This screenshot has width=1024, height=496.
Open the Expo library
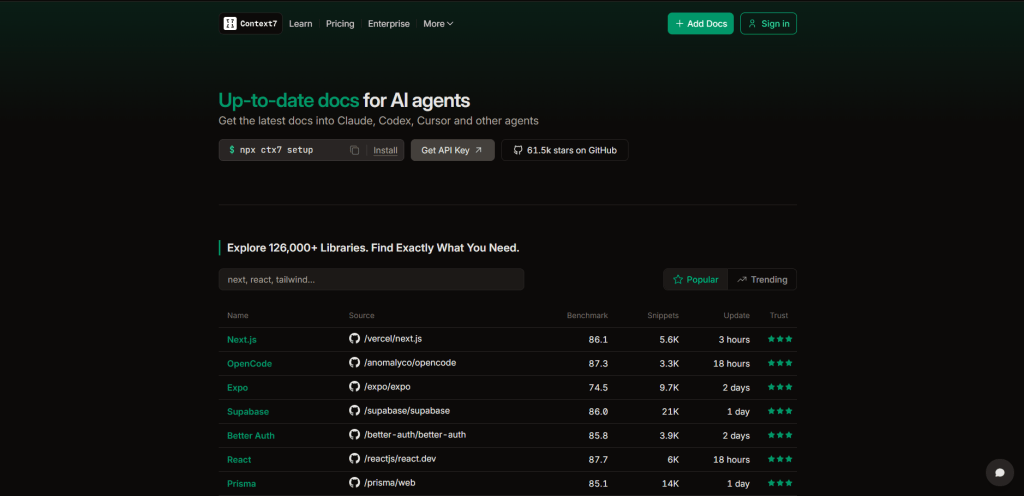pyautogui.click(x=238, y=388)
